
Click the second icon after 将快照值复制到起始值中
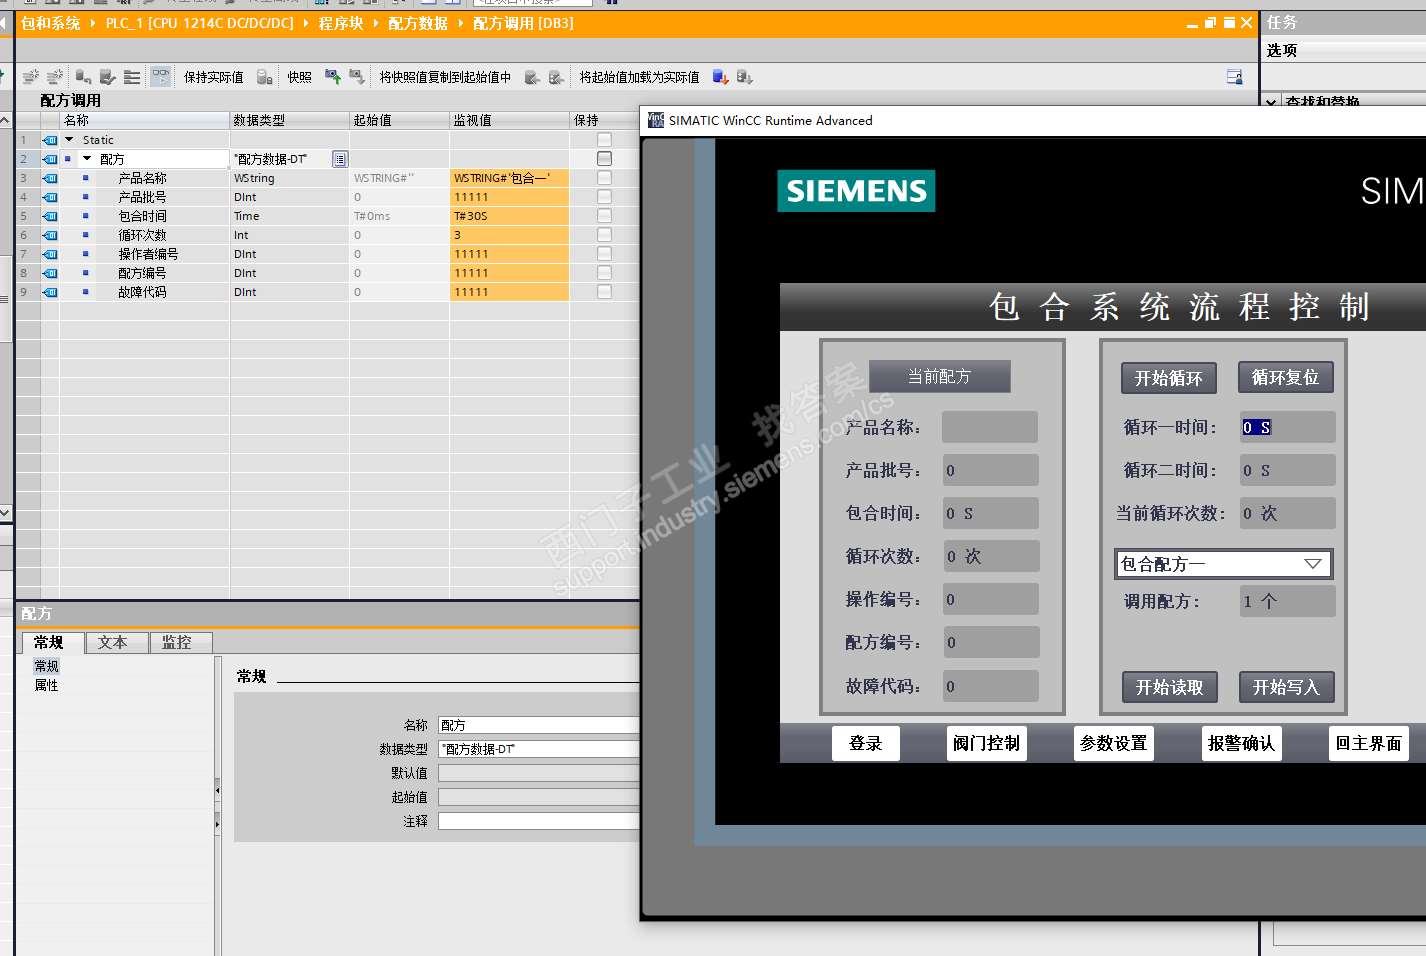tap(556, 77)
